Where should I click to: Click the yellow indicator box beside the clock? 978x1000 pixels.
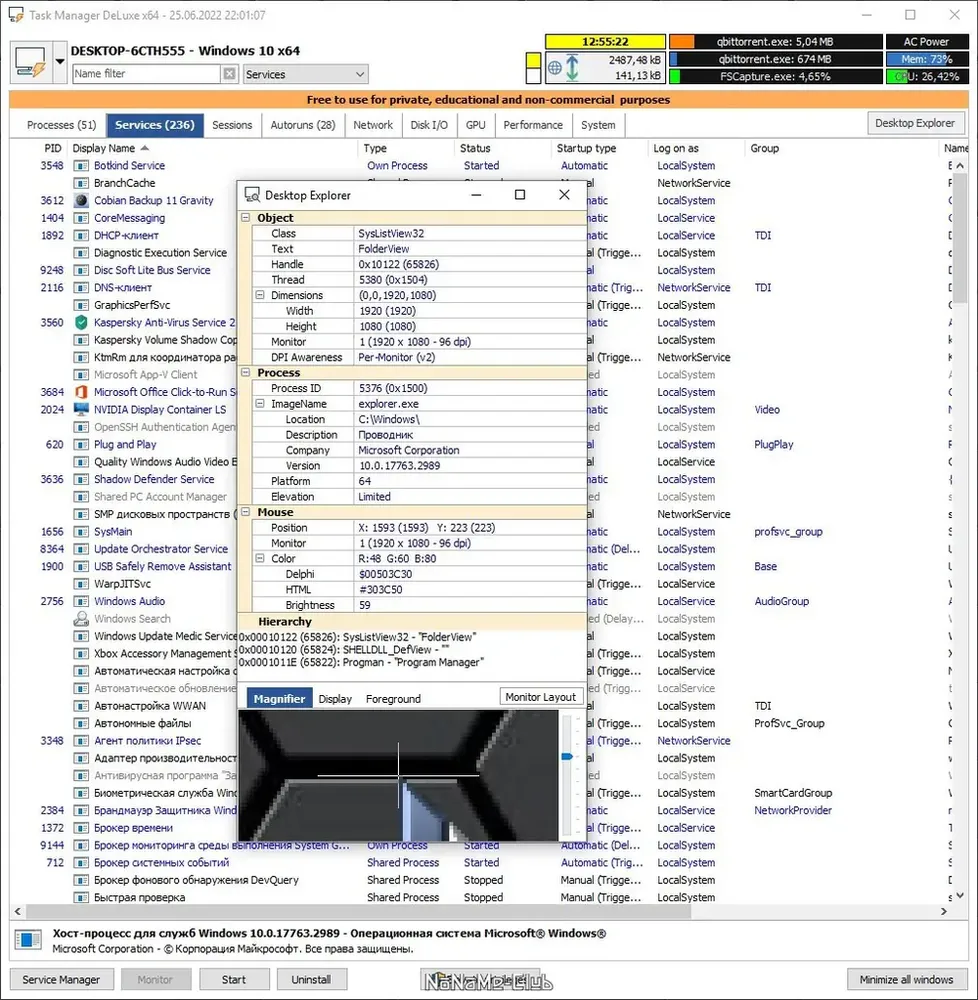click(x=533, y=61)
